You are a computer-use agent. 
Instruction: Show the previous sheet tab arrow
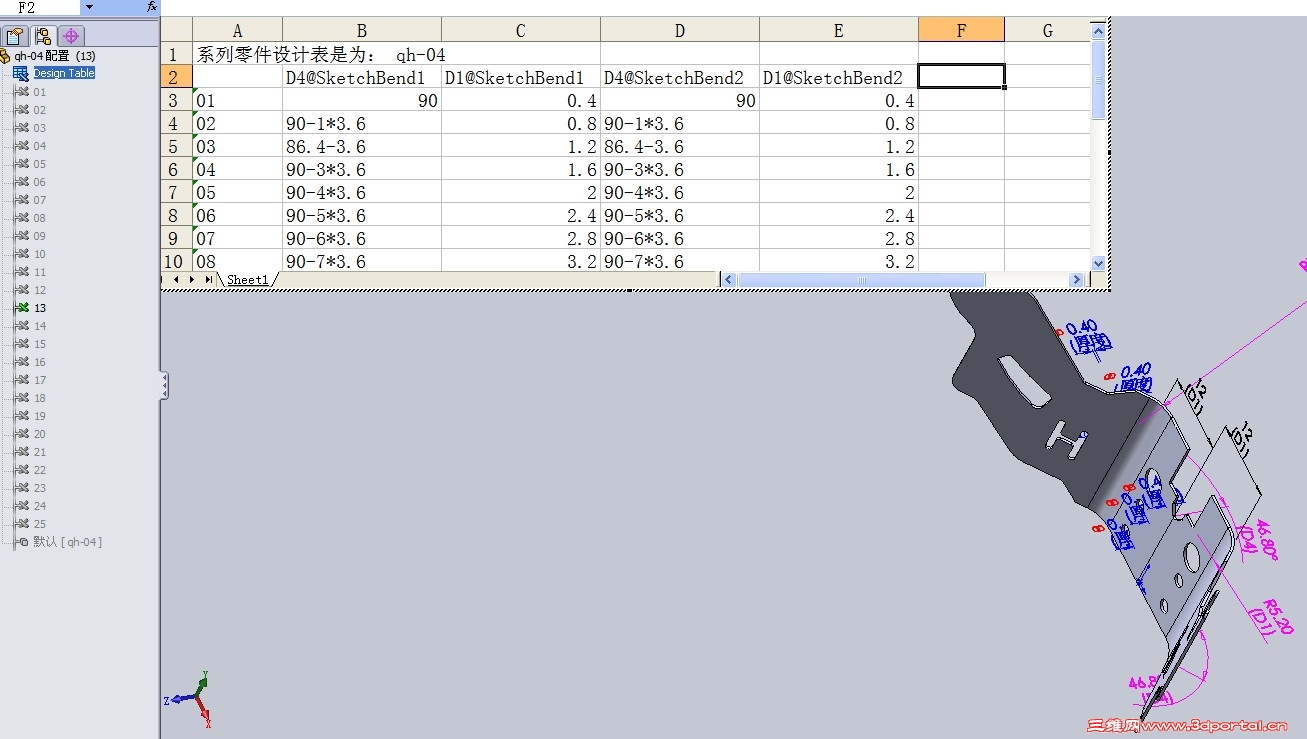tap(178, 280)
